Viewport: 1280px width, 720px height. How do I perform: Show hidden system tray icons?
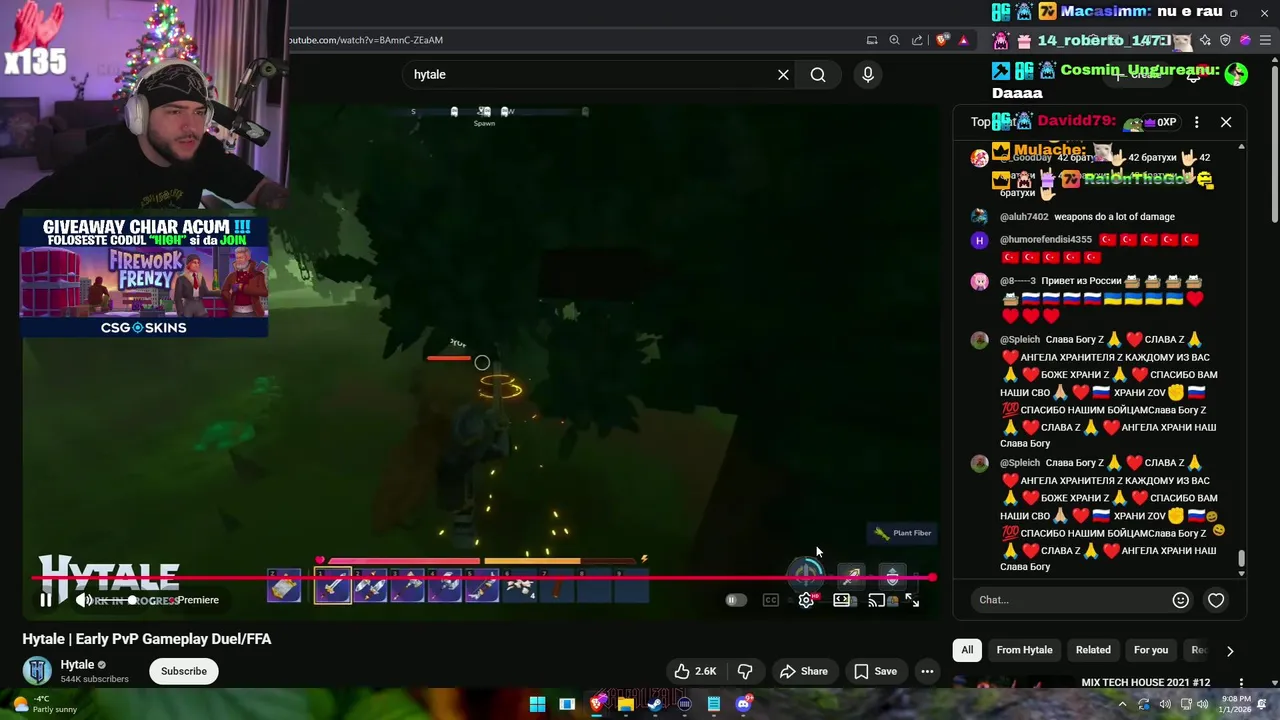(x=1122, y=704)
